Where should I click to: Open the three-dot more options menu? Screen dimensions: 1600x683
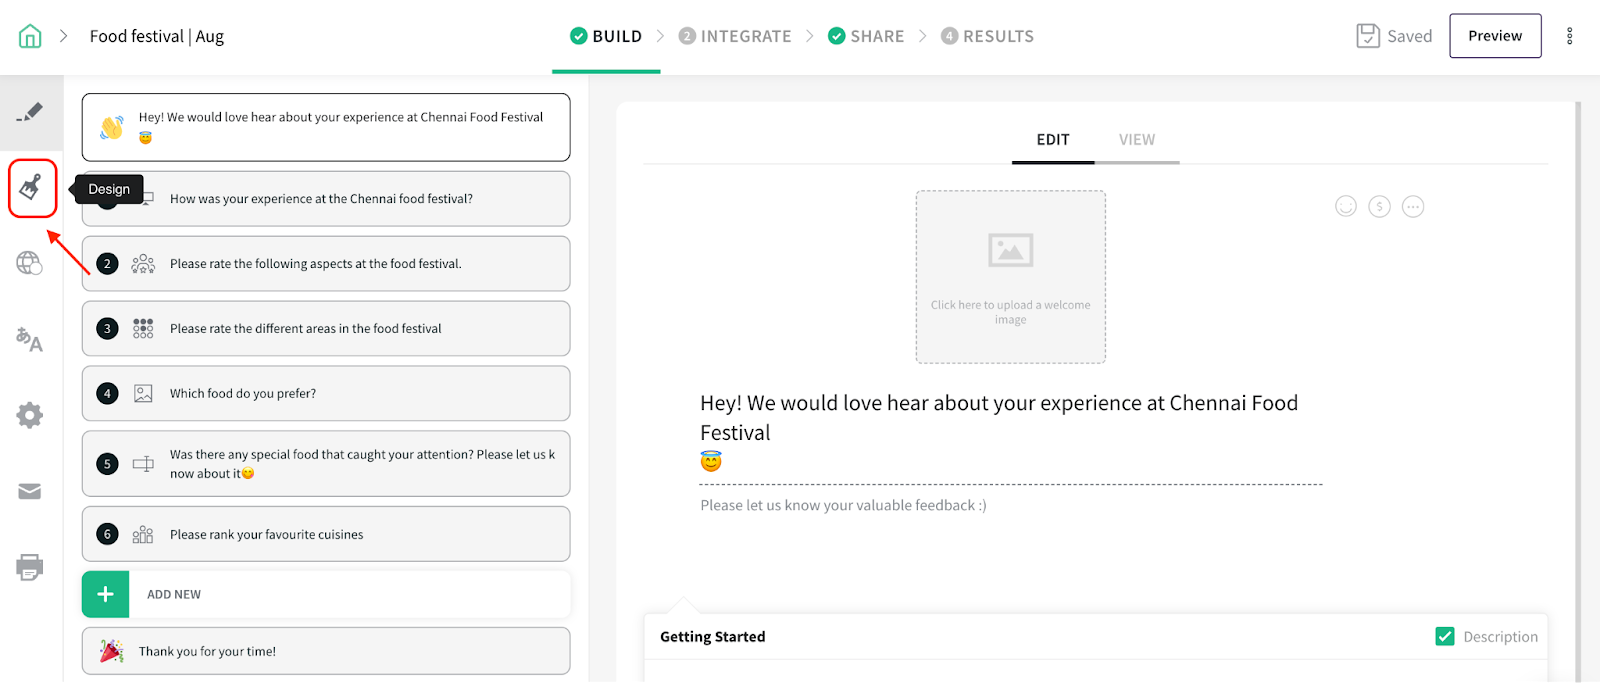tap(1569, 36)
